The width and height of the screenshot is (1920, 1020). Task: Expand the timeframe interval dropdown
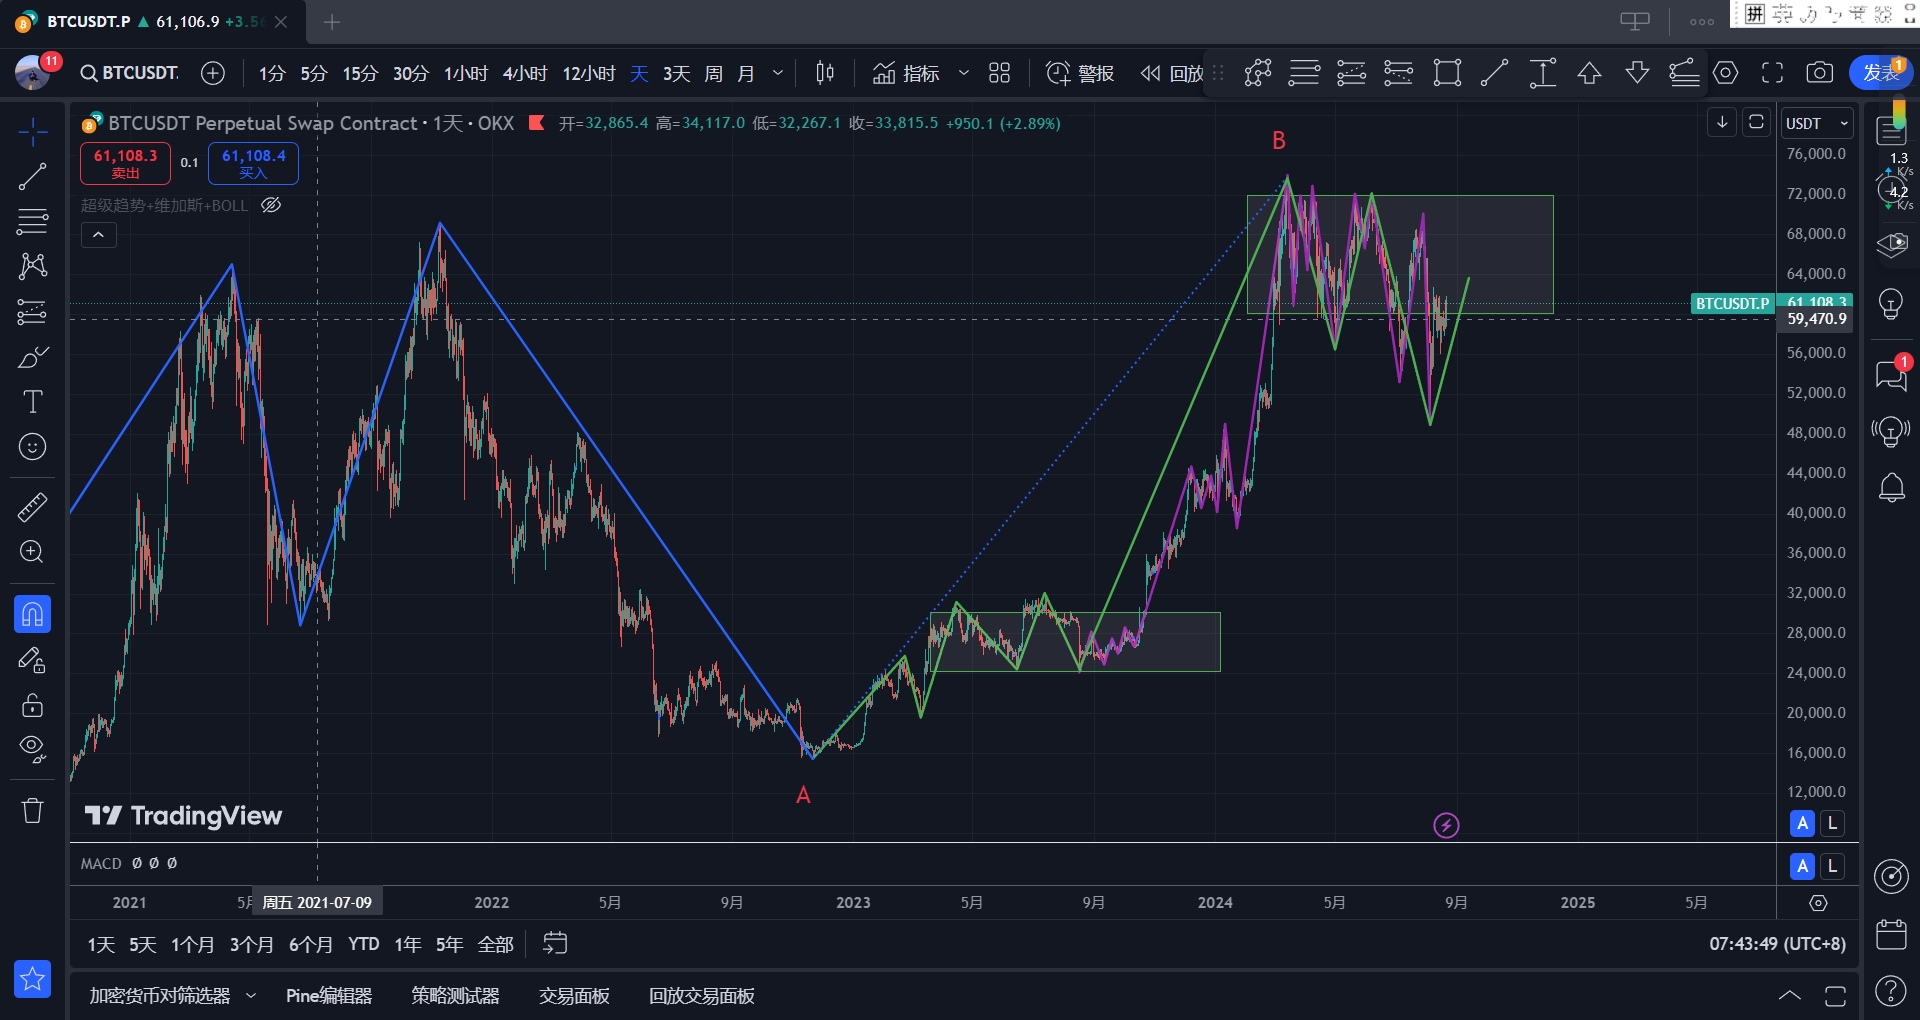click(x=778, y=73)
